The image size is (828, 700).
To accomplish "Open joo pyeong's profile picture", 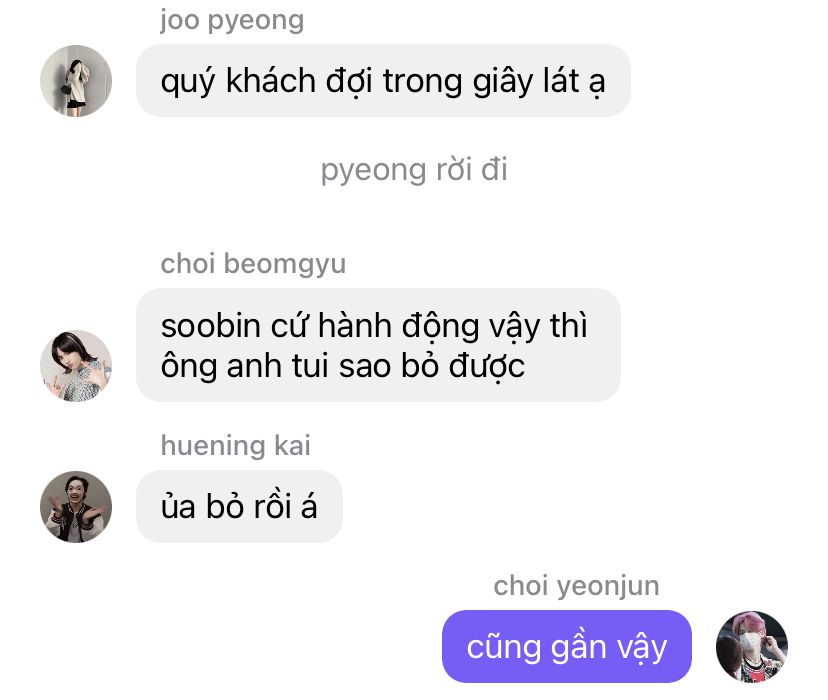I will point(76,81).
